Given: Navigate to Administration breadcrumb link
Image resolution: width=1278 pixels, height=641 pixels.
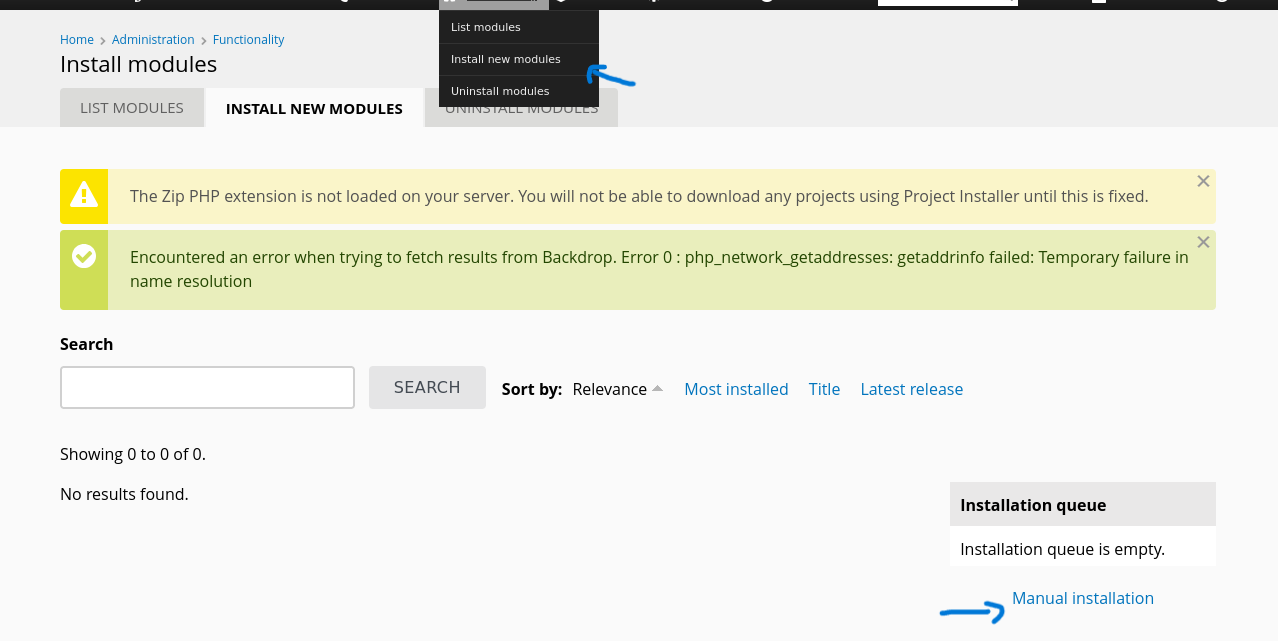Looking at the screenshot, I should [x=153, y=39].
